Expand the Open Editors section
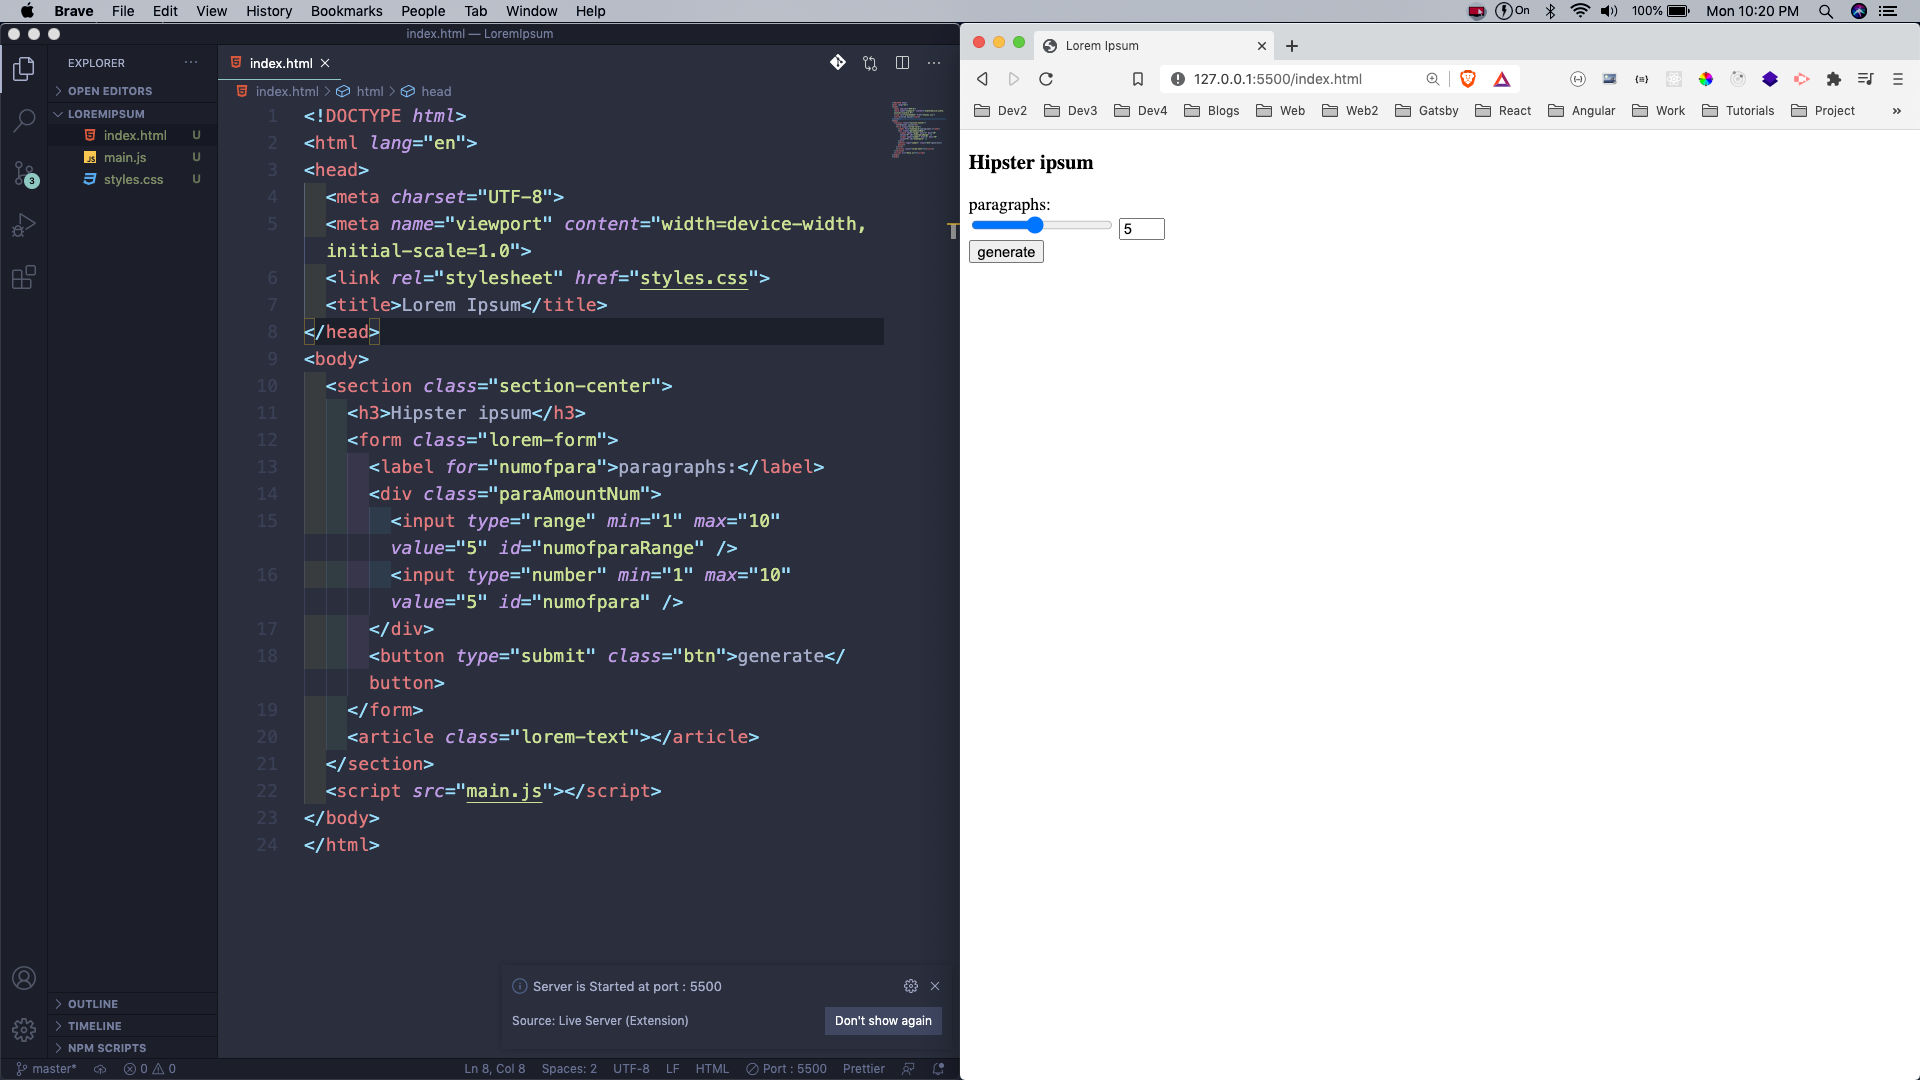1920x1080 pixels. point(132,91)
